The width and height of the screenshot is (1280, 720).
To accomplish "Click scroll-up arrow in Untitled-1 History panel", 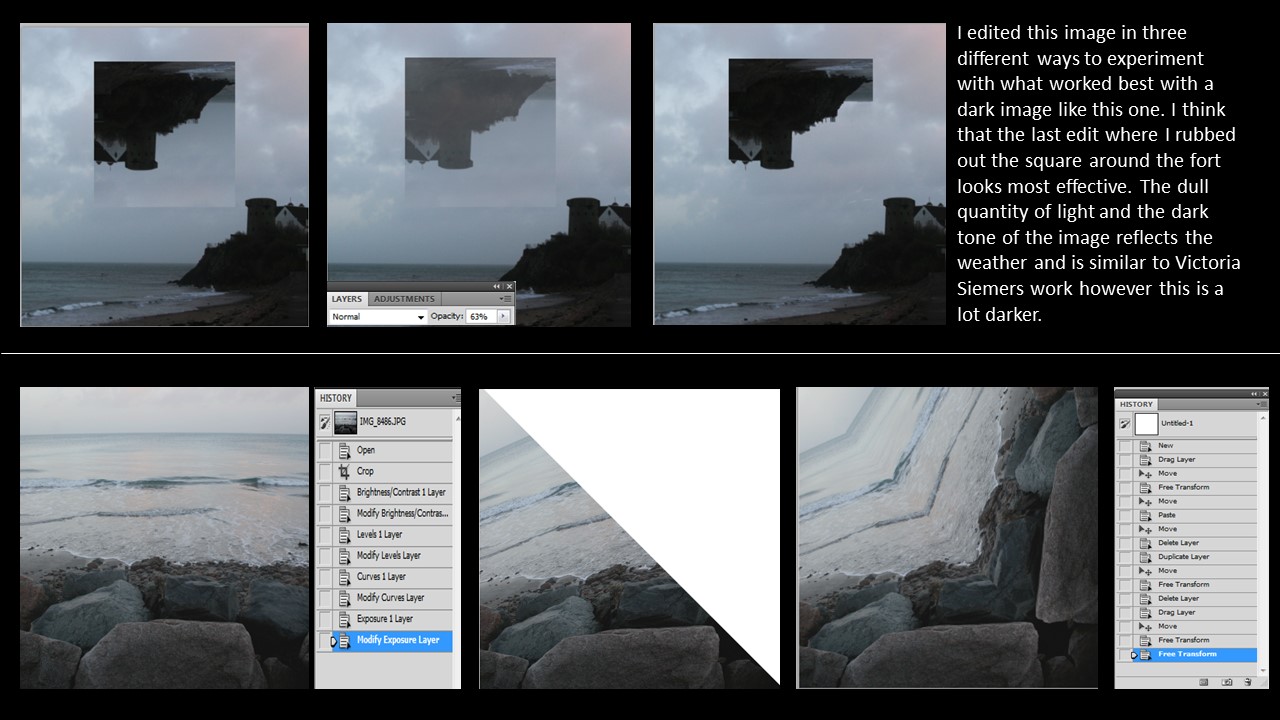I will [x=1262, y=416].
